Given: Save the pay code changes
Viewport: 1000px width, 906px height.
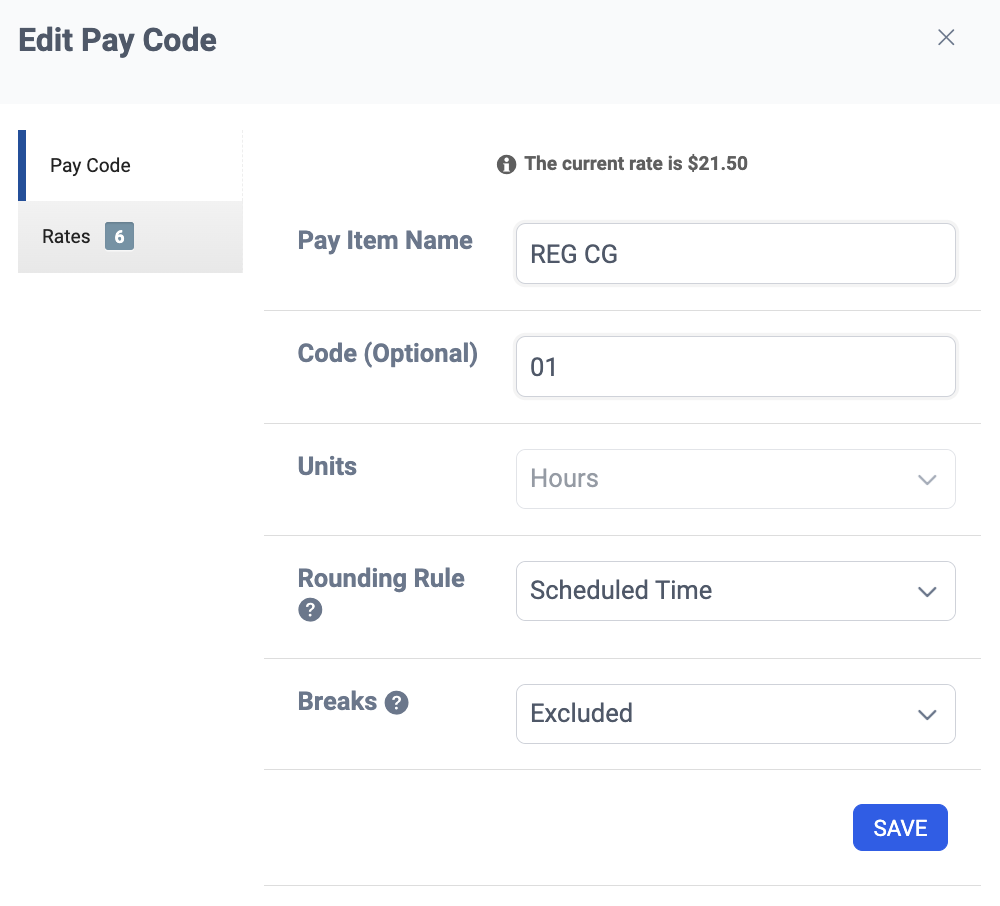Looking at the screenshot, I should click(x=900, y=828).
